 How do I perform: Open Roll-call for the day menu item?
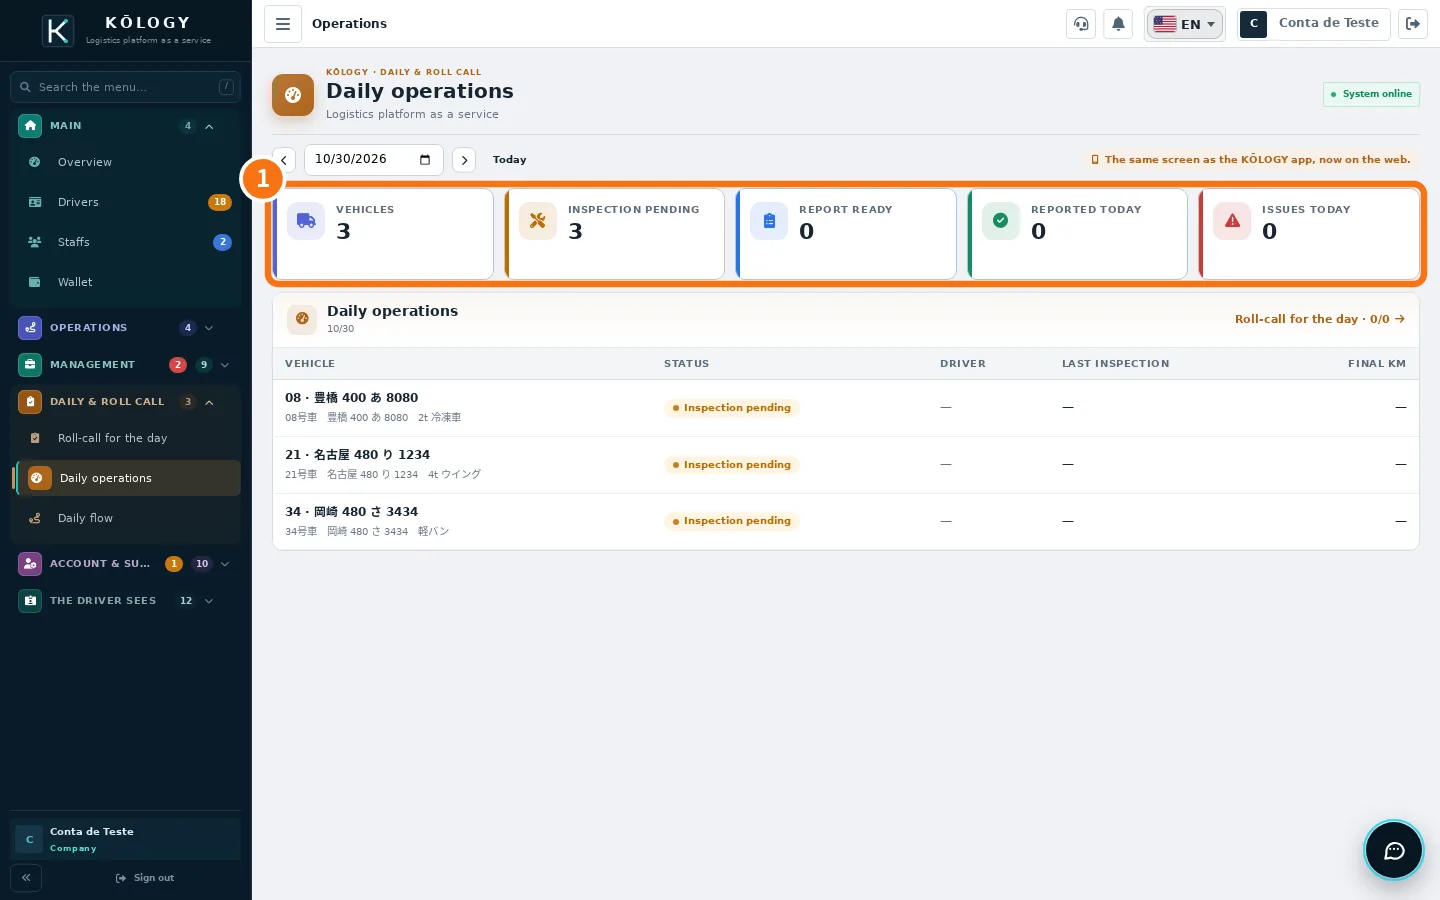click(127, 438)
